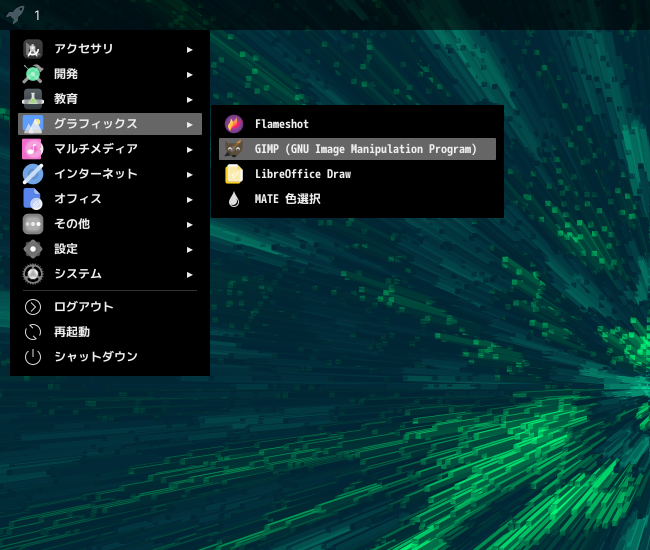
Task: Click the rocket launcher icon in panel
Action: (15, 15)
